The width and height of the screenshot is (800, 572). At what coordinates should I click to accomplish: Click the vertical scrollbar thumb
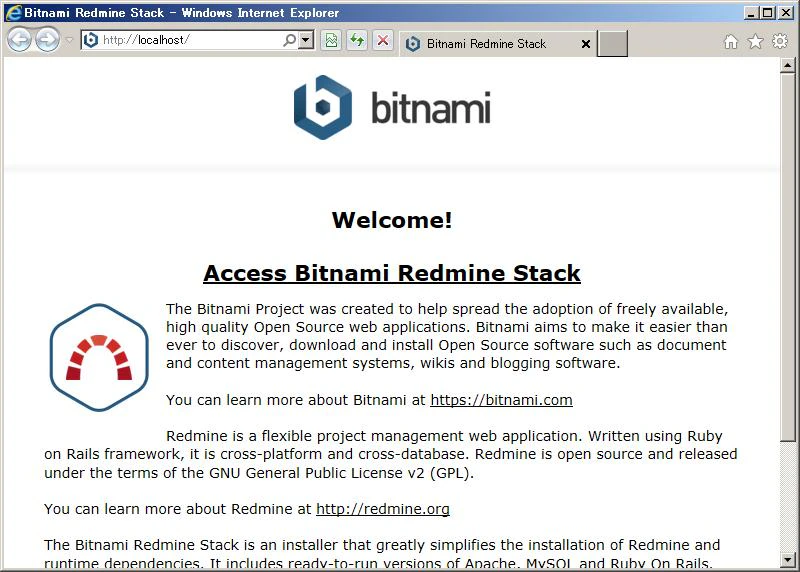point(787,258)
